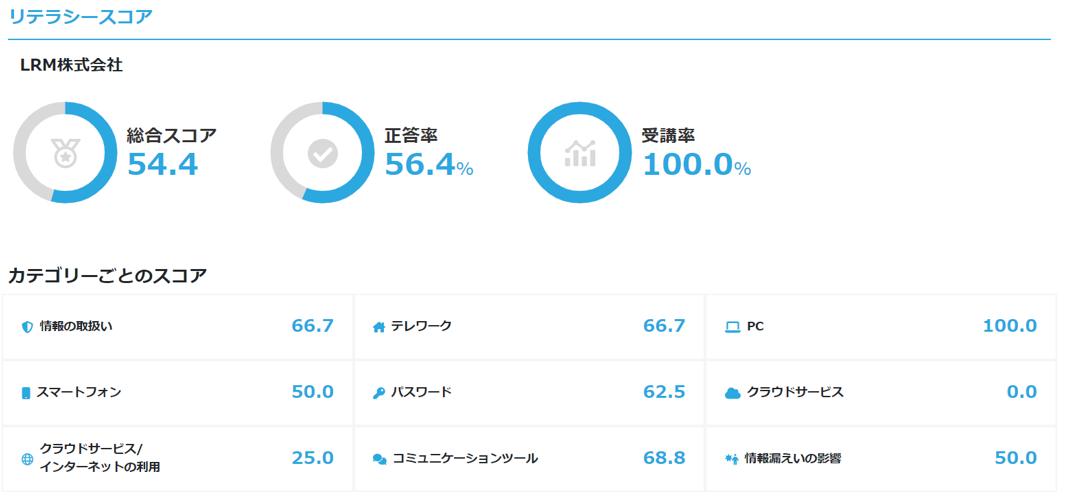1068x495 pixels.
Task: Open the 情報の取扱い category card
Action: (178, 327)
